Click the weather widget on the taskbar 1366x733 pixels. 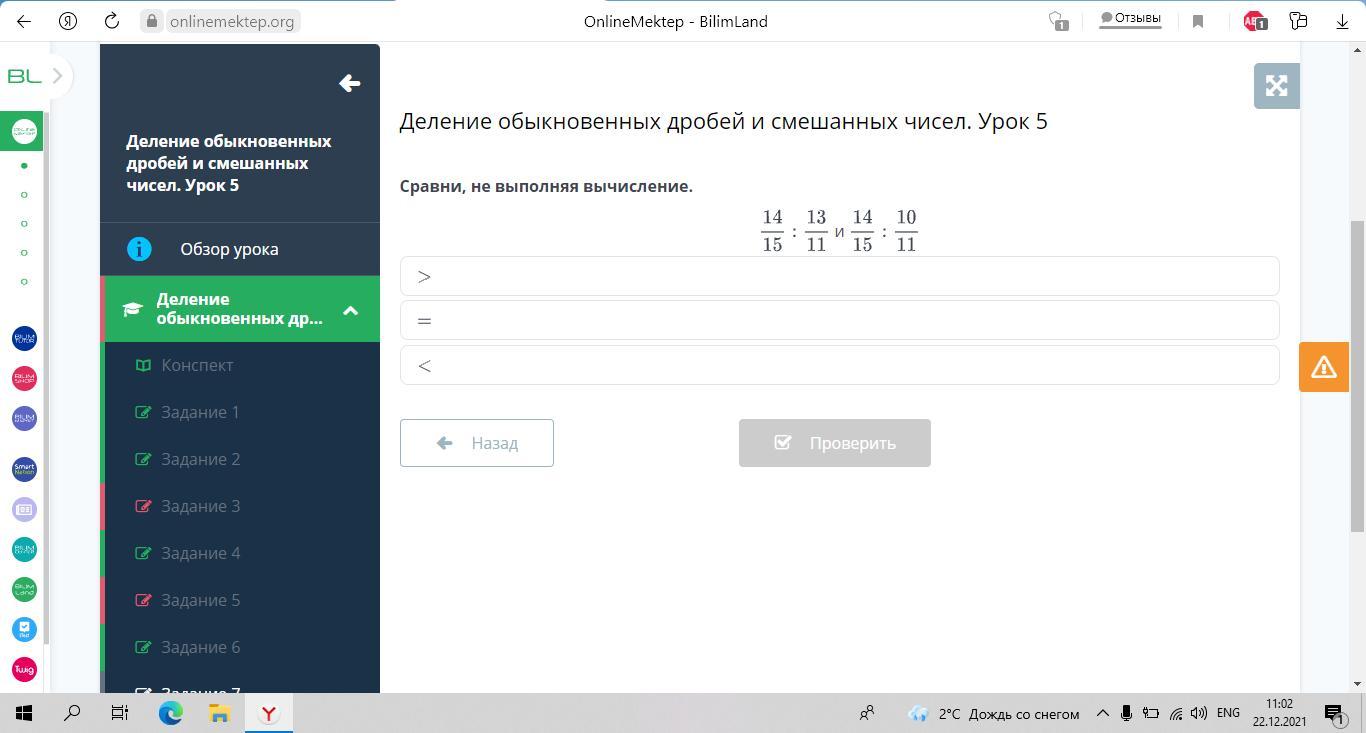[993, 713]
